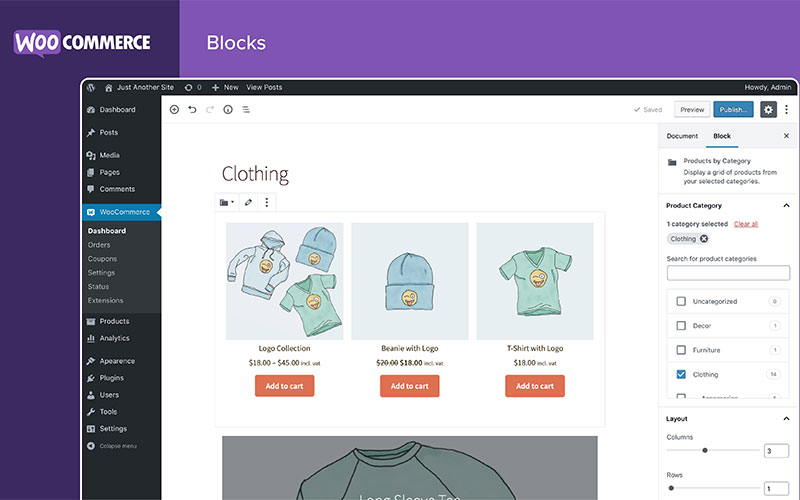Screen dimensions: 800x500
Task: Open the WooCommerce Status submenu
Action: (98, 286)
